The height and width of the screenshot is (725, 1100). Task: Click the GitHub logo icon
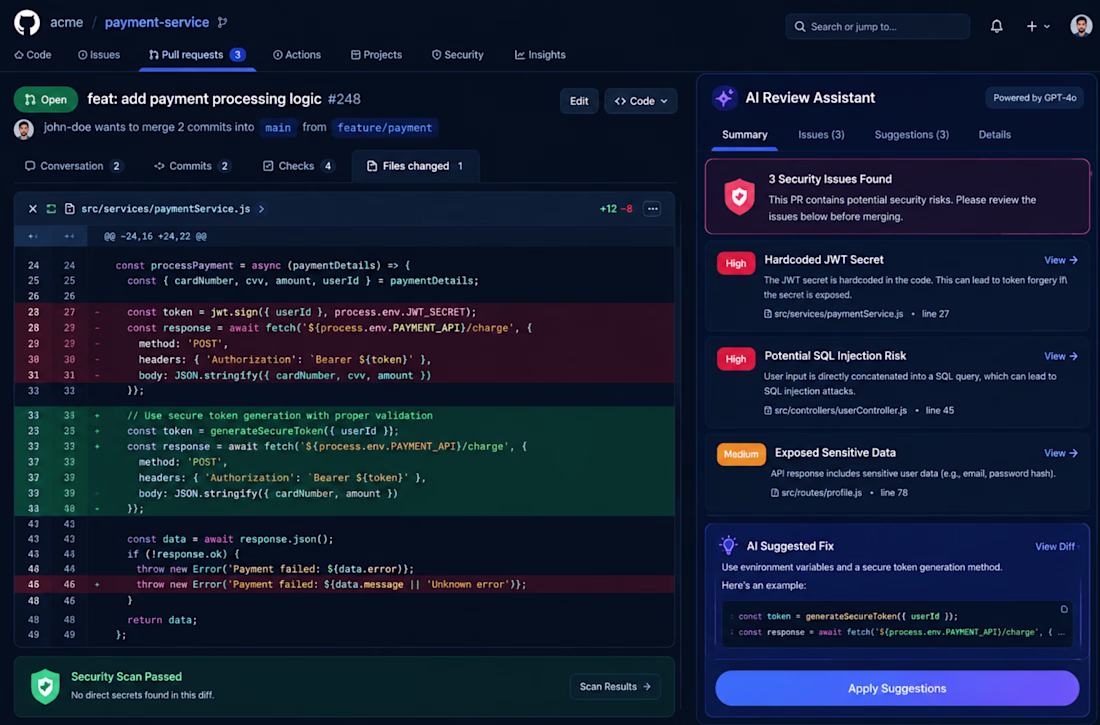tap(27, 22)
